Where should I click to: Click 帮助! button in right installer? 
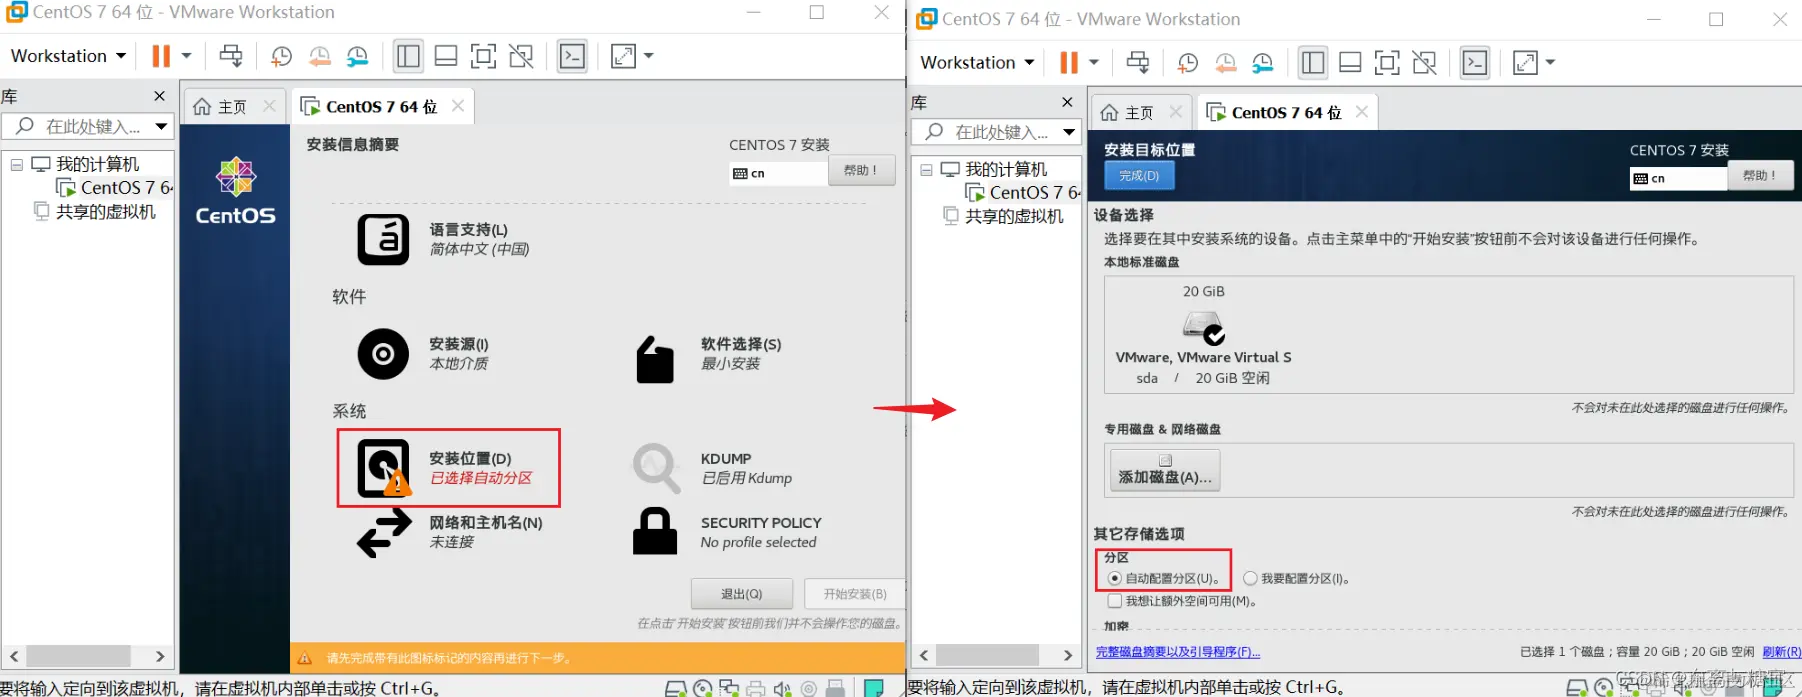pyautogui.click(x=1760, y=176)
